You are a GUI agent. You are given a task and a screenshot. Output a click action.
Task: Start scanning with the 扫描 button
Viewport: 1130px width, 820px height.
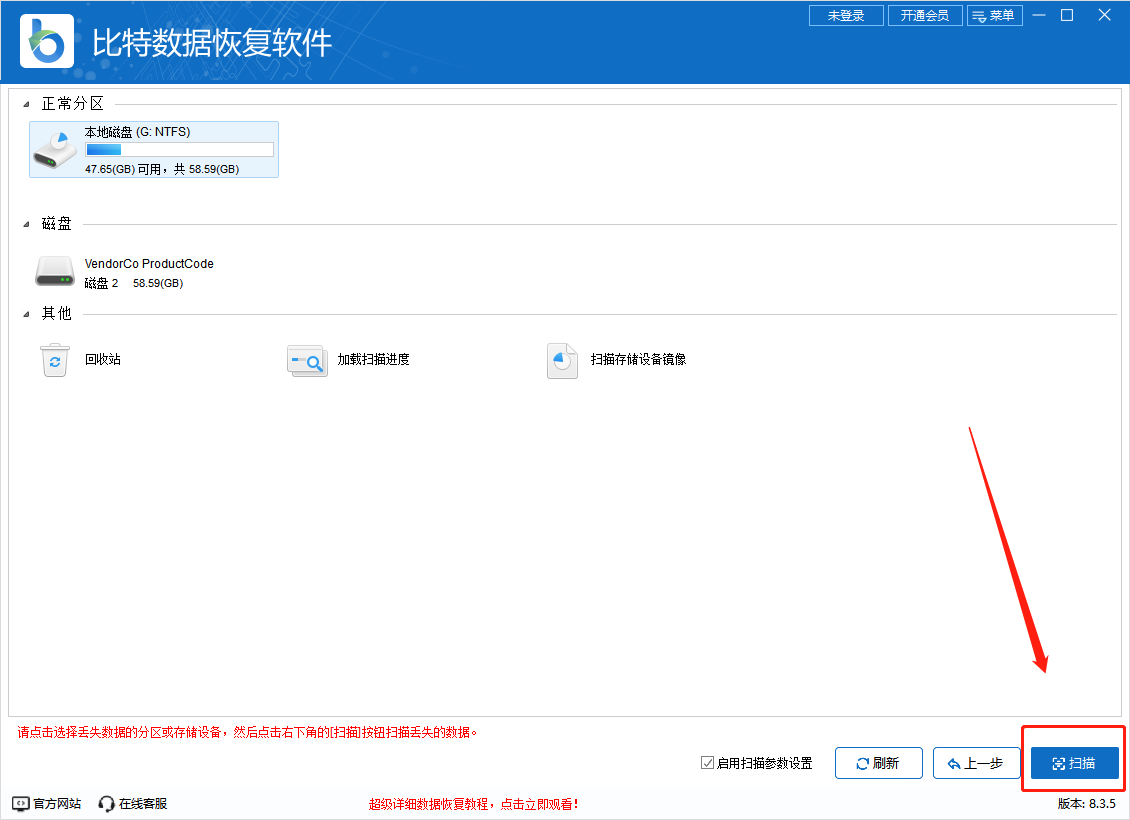click(1075, 763)
